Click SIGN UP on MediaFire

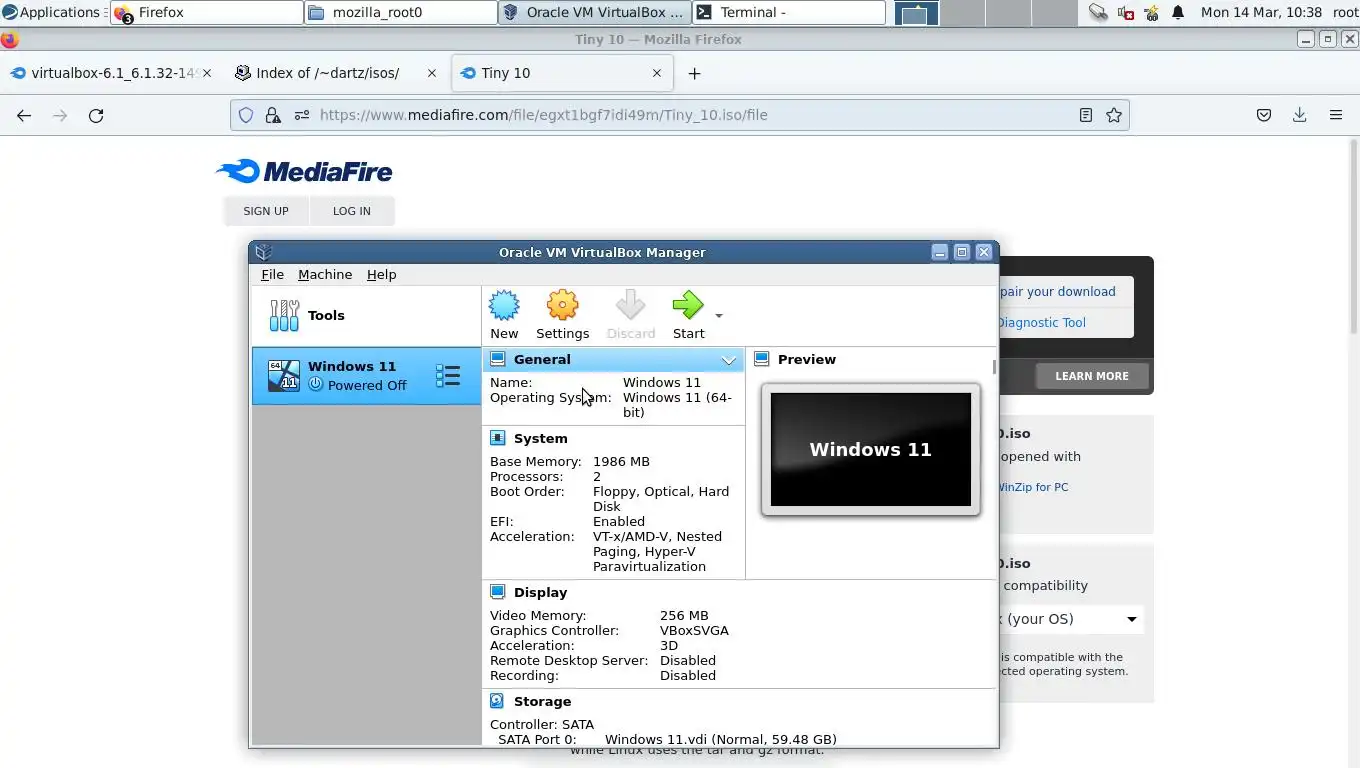tap(266, 211)
